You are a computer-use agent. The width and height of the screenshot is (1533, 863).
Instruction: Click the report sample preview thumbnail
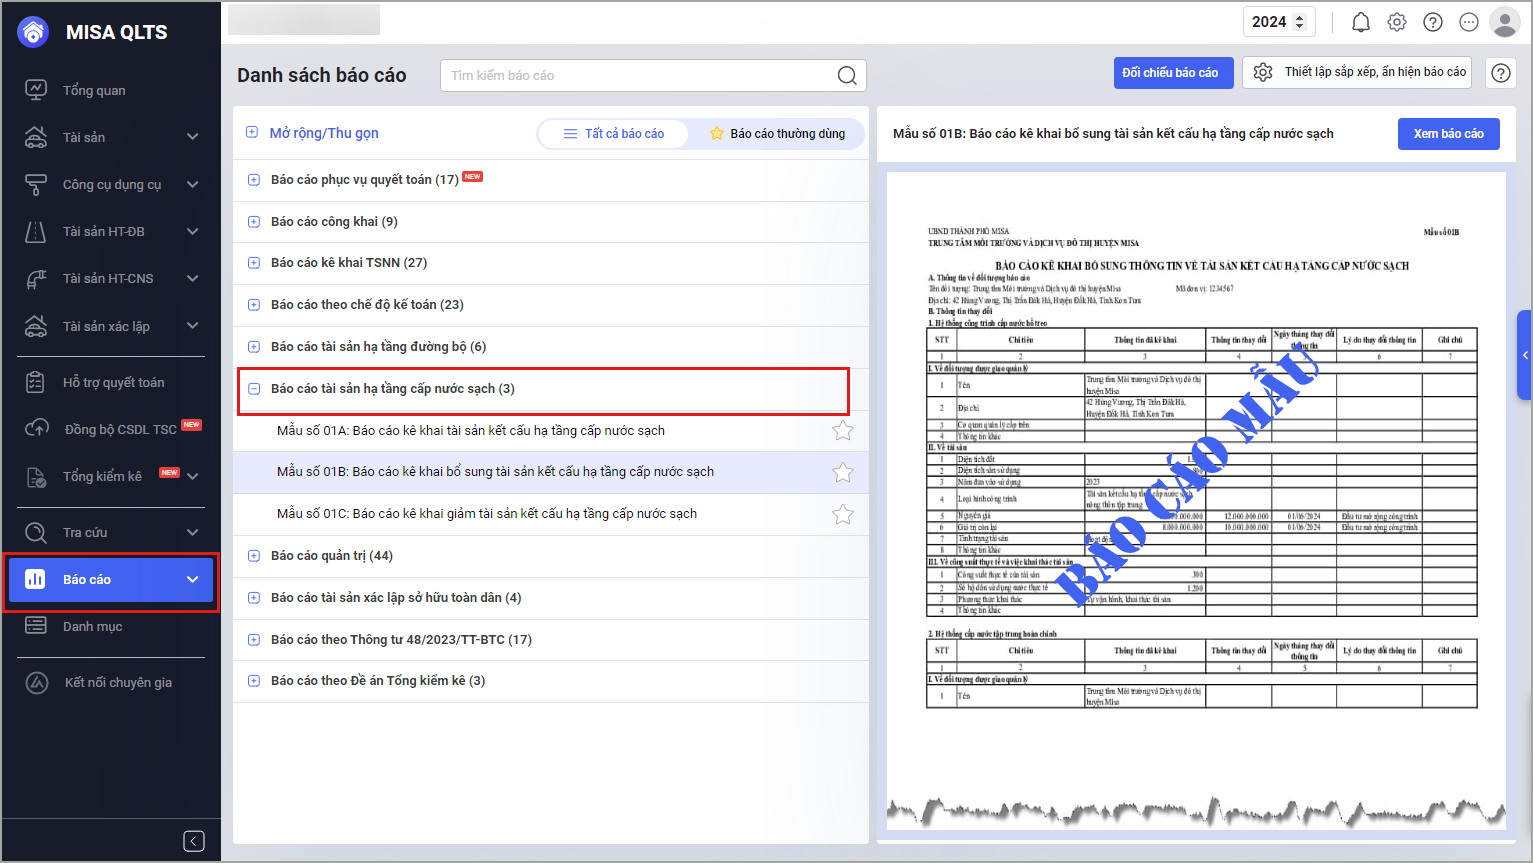click(x=1196, y=500)
